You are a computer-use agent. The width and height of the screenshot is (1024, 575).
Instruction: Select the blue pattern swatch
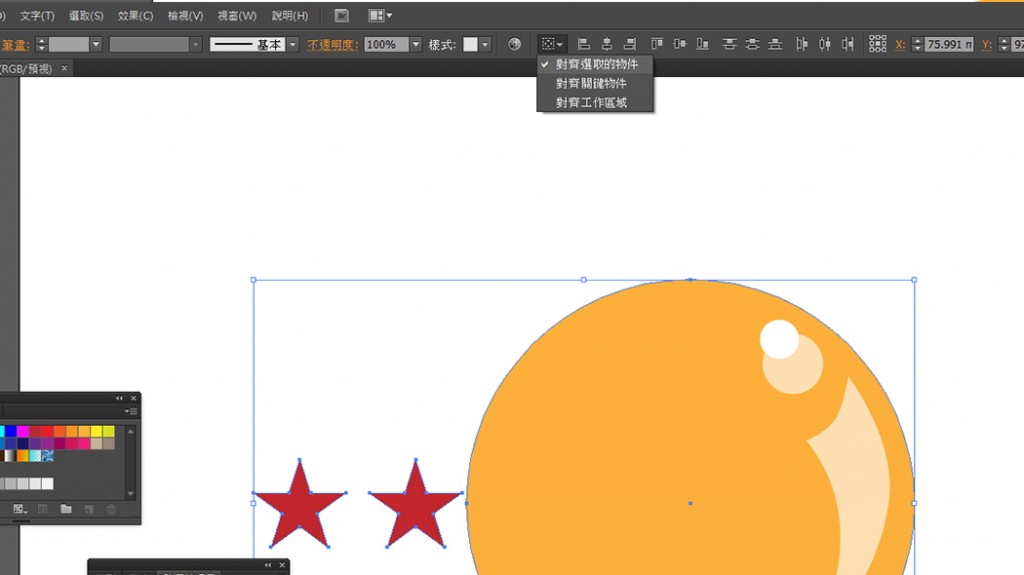click(x=48, y=456)
